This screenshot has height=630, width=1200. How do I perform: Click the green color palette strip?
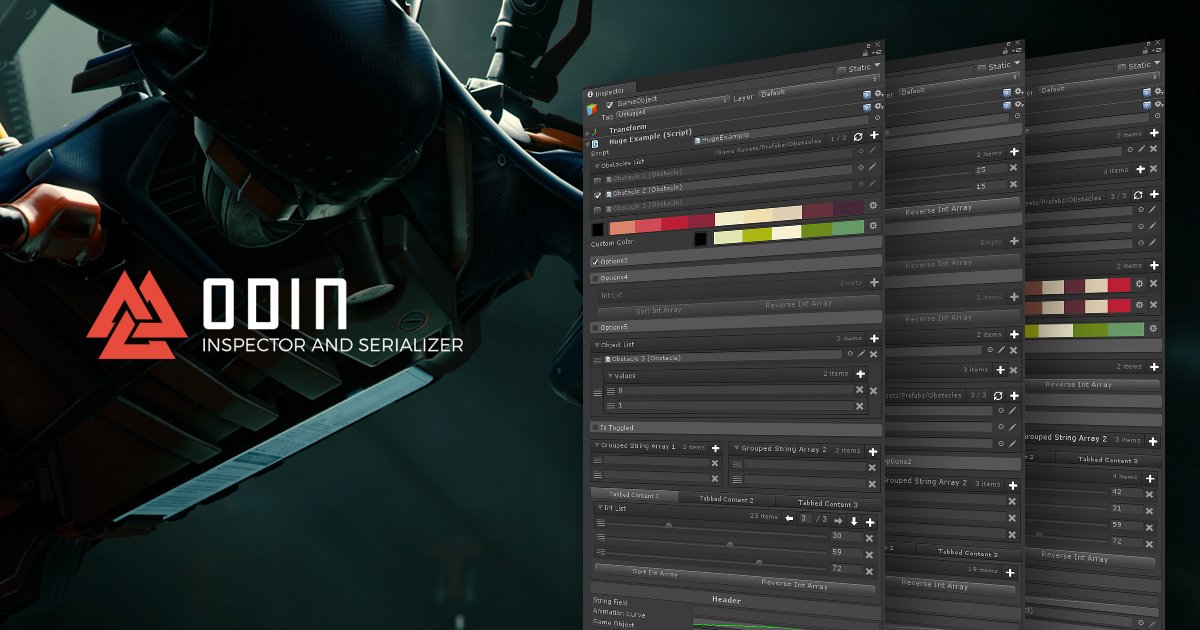(x=787, y=233)
